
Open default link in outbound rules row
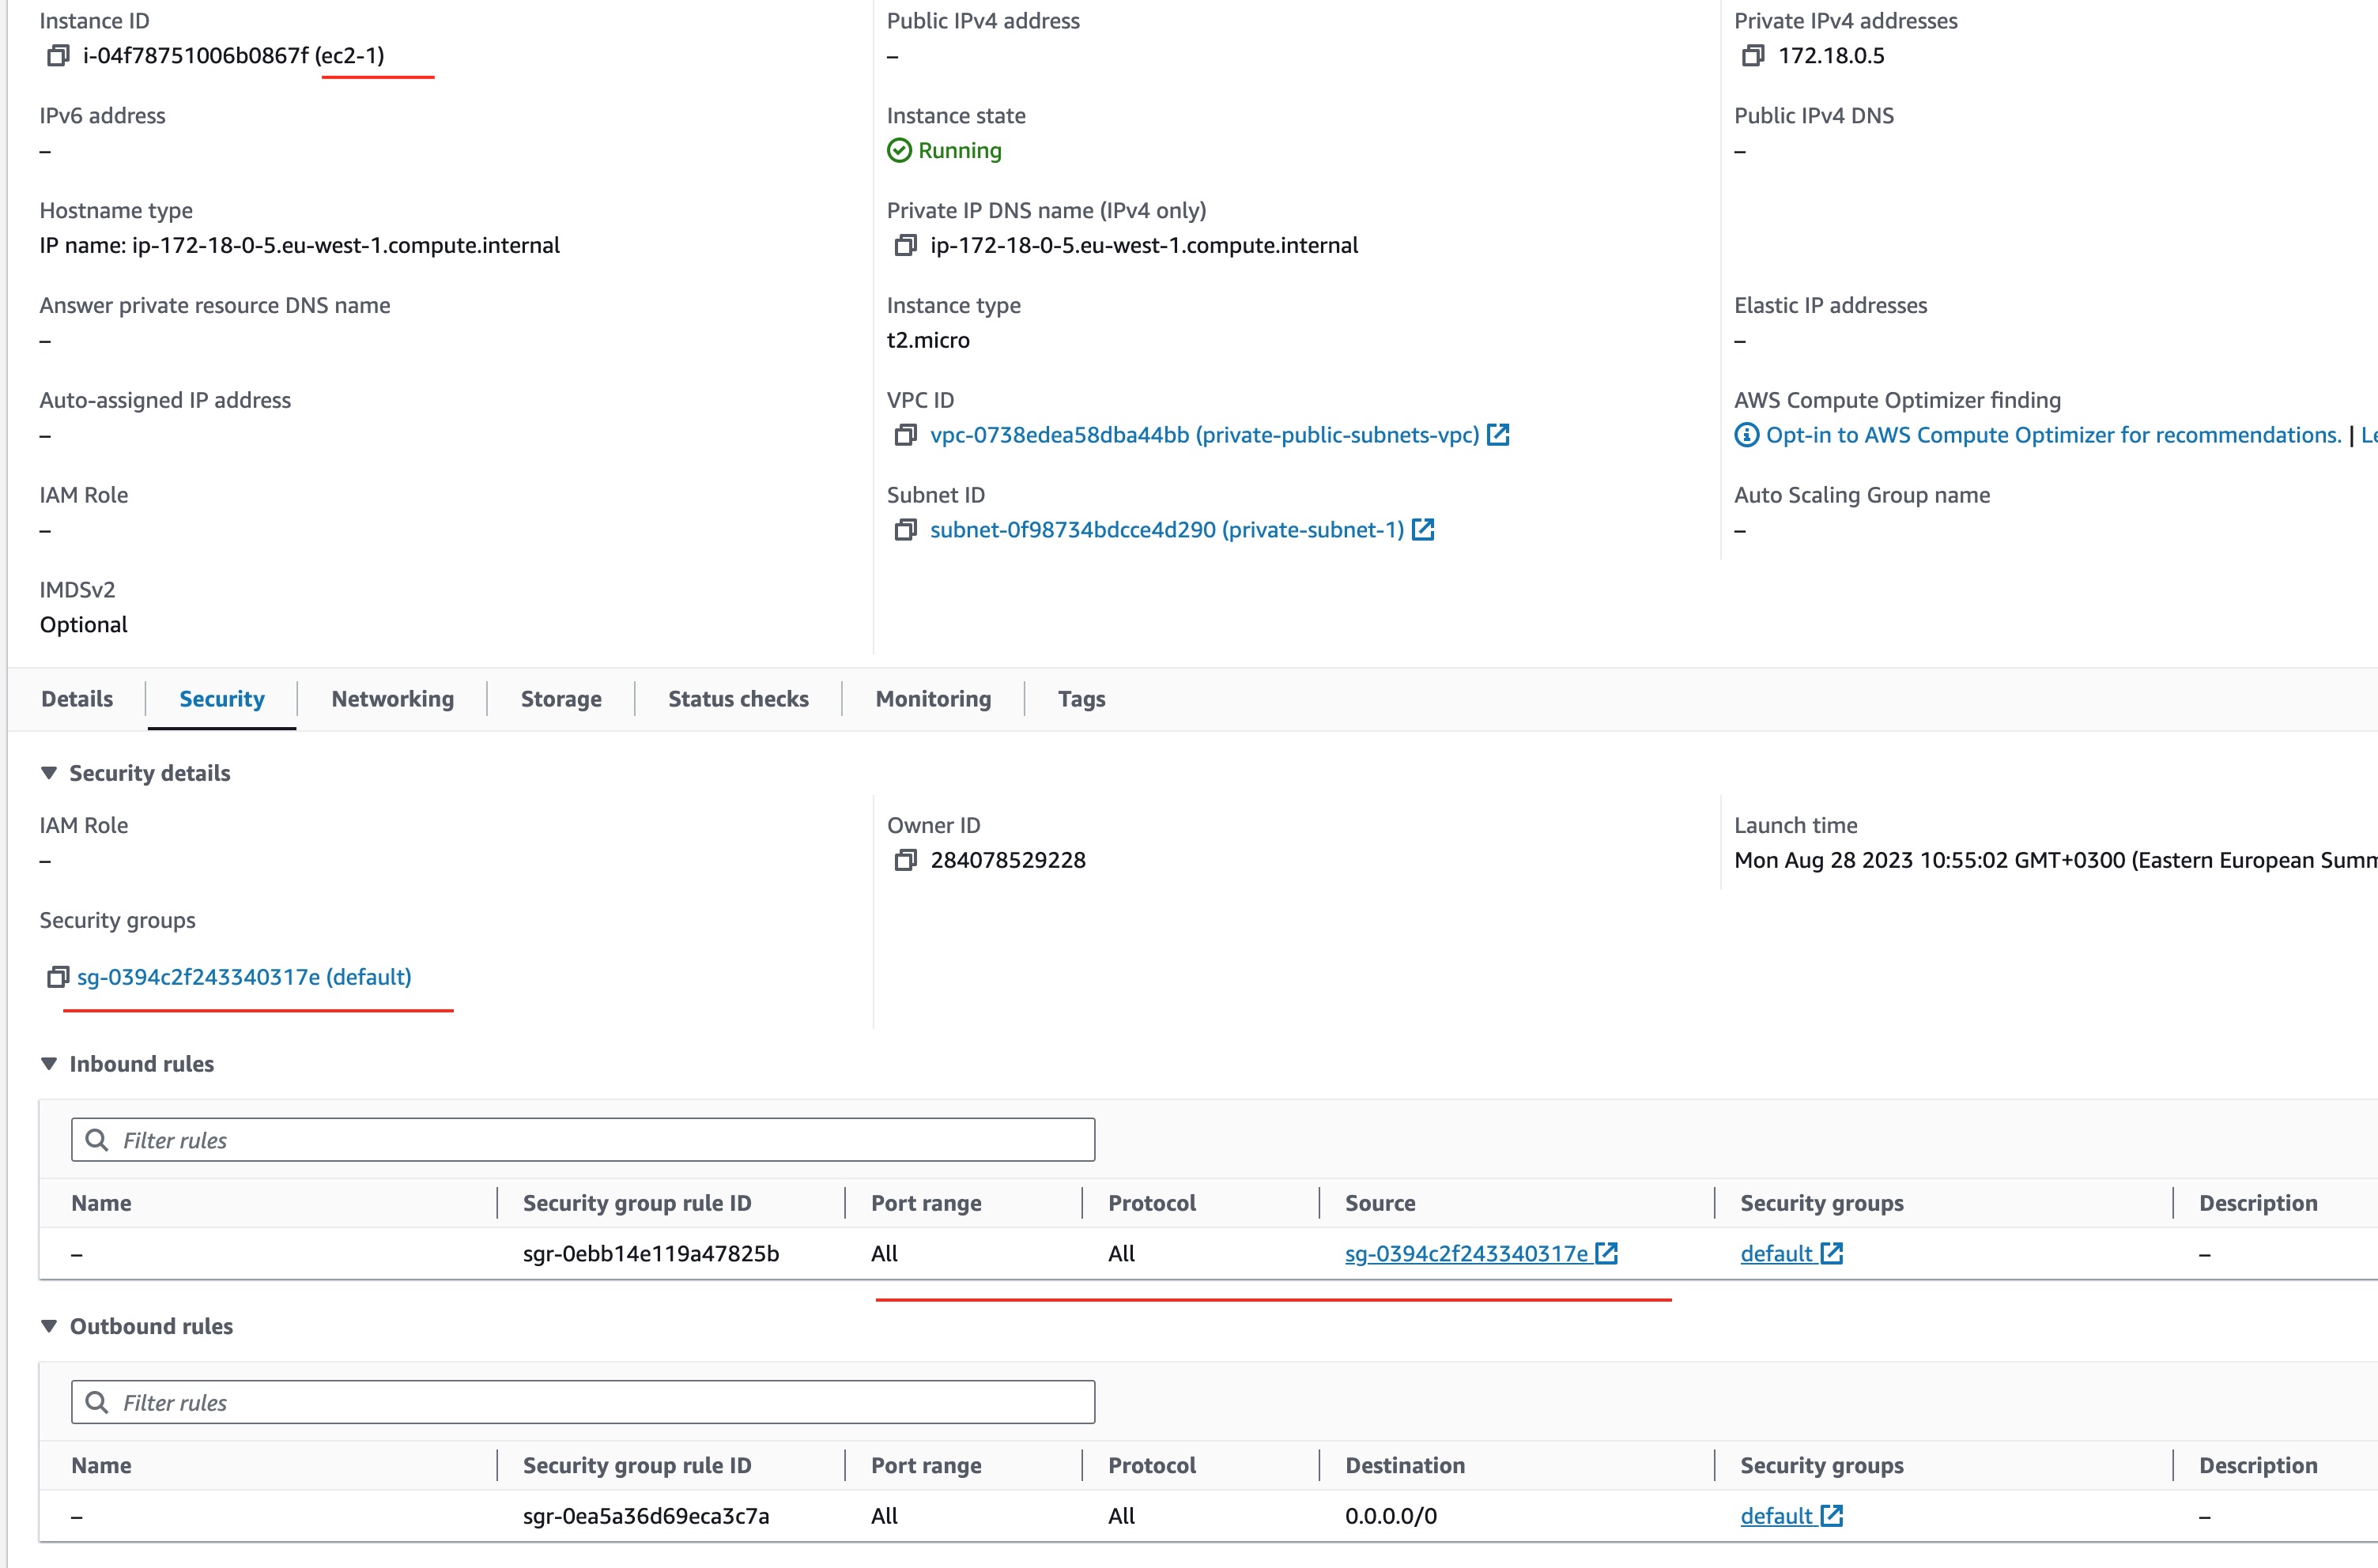click(1776, 1516)
